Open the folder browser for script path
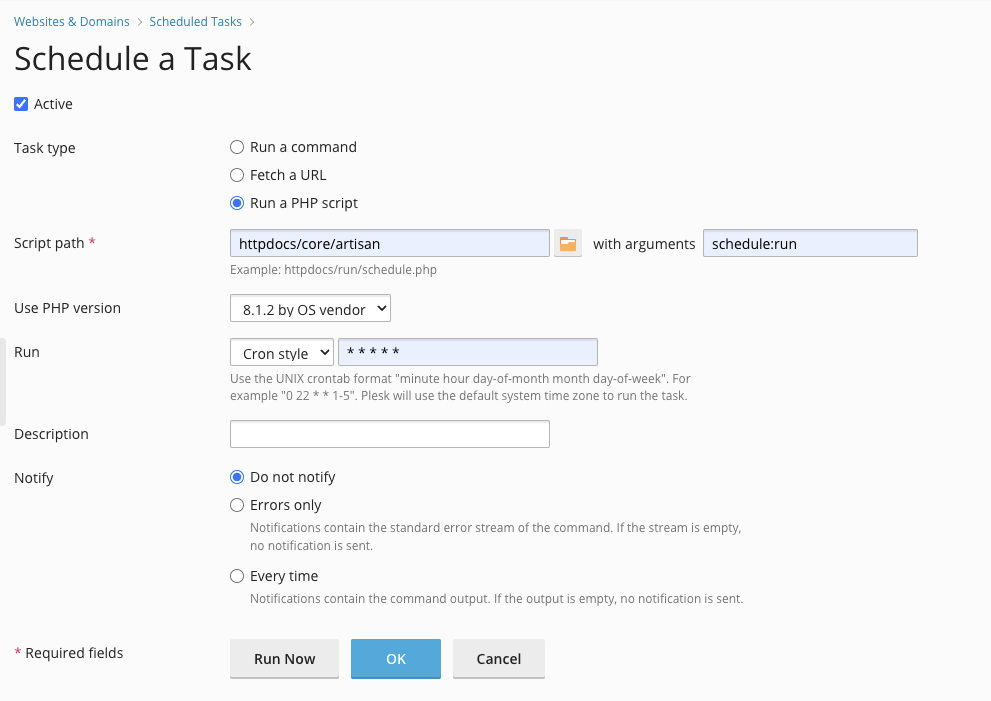 tap(568, 243)
